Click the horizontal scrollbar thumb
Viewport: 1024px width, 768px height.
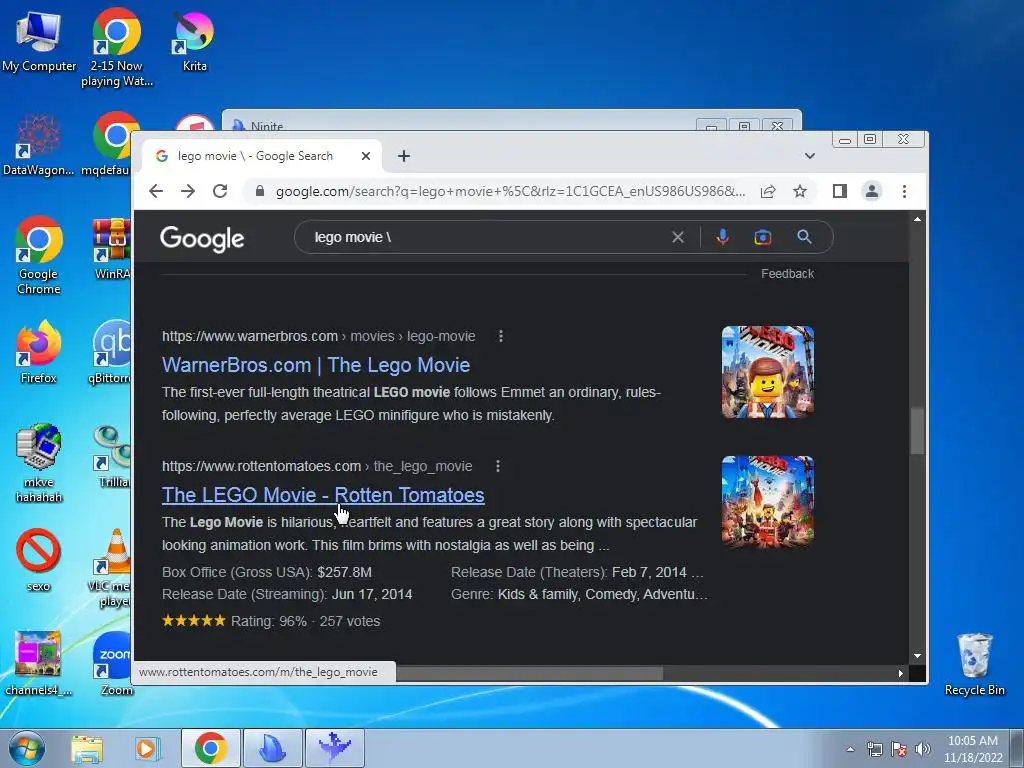tap(530, 673)
